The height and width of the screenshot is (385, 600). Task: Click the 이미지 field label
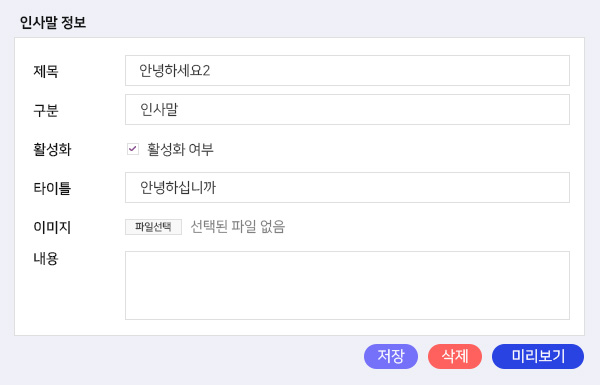52,227
